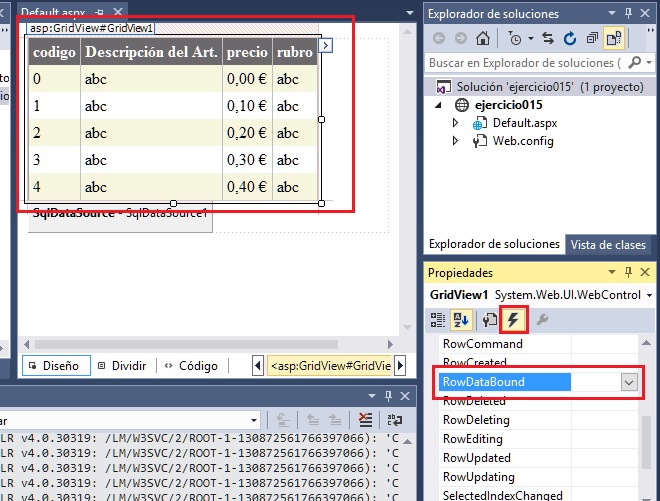Switch to Diseño view

coord(56,365)
